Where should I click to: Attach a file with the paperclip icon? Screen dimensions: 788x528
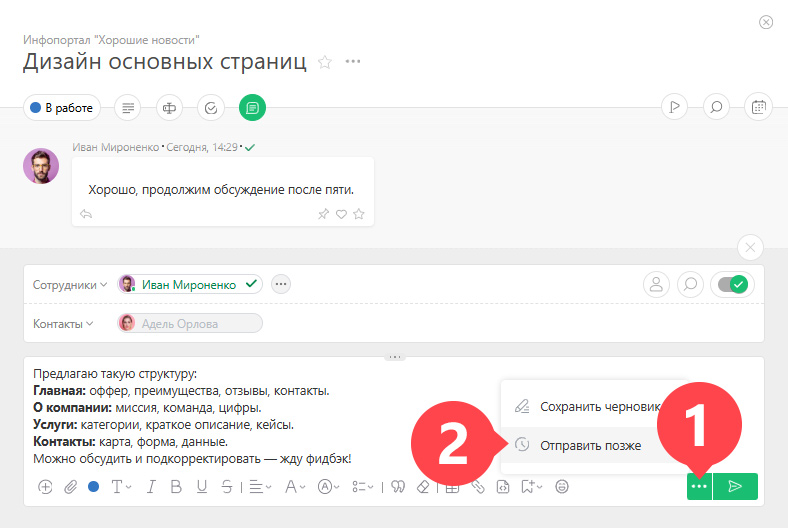[x=70, y=487]
